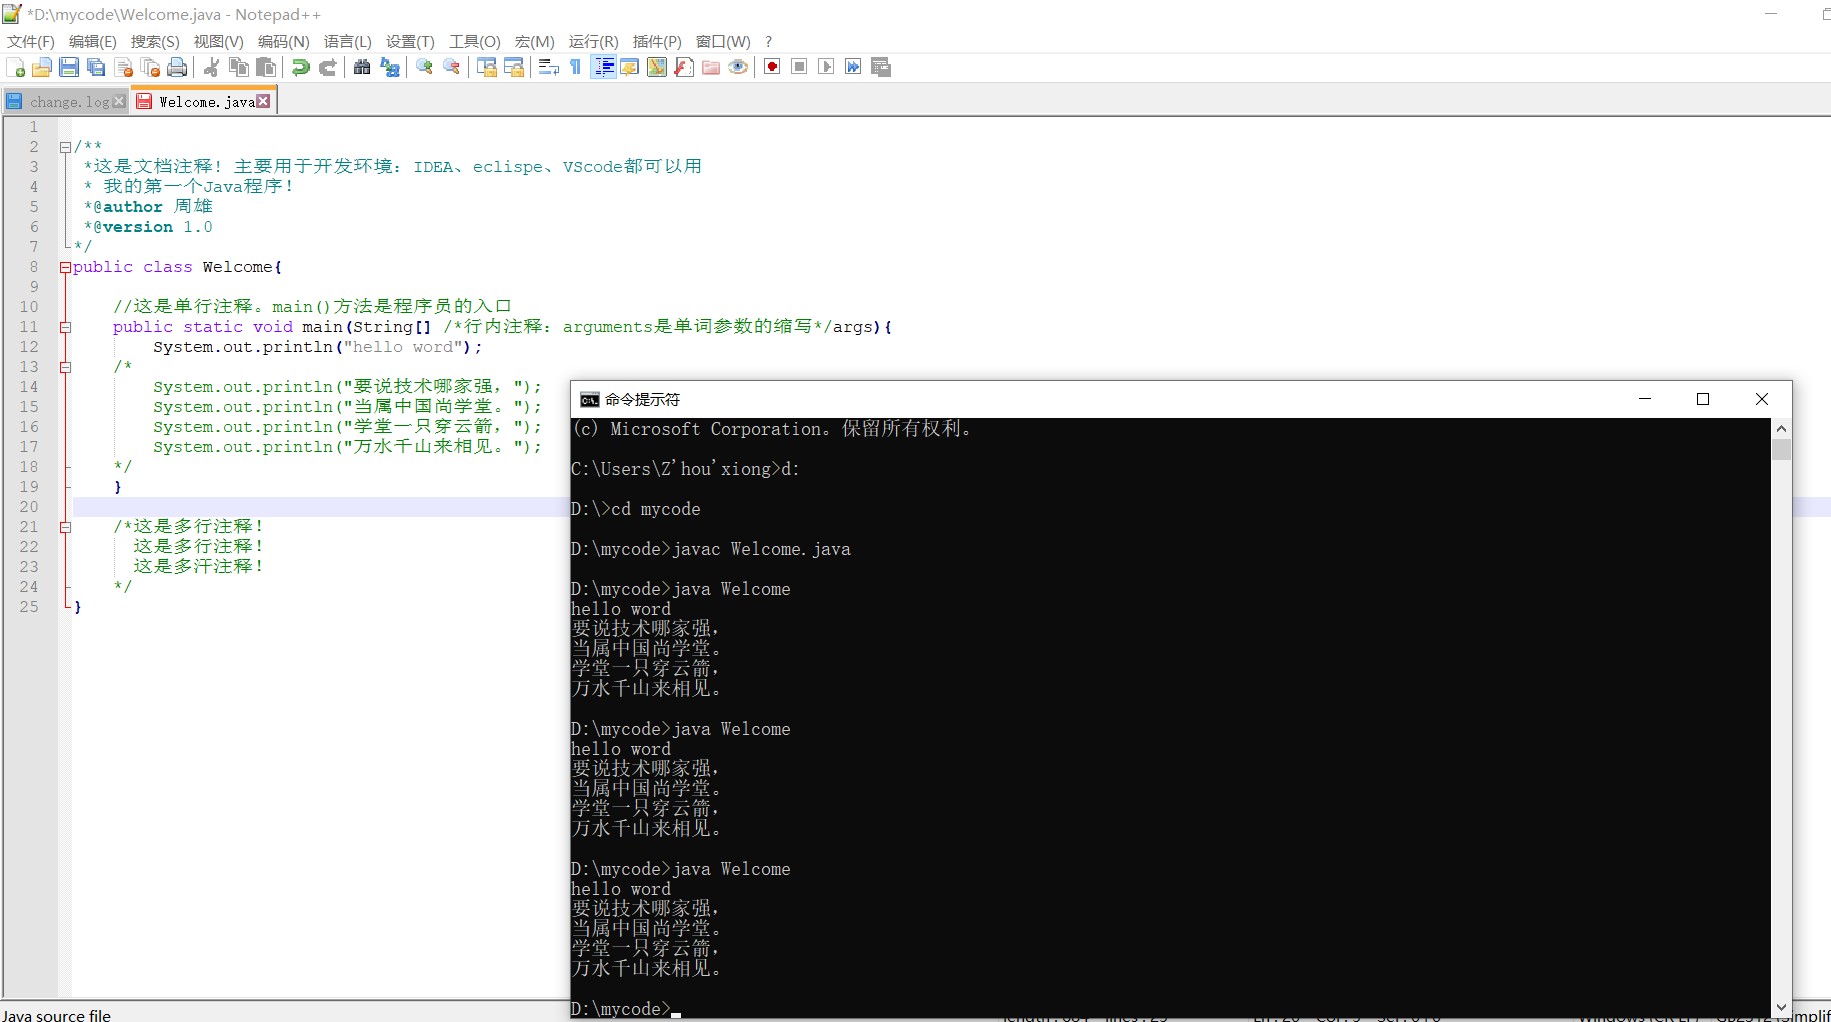Open Replace dialog from toolbar icon
Screen dimensions: 1831x1022
[x=389, y=67]
